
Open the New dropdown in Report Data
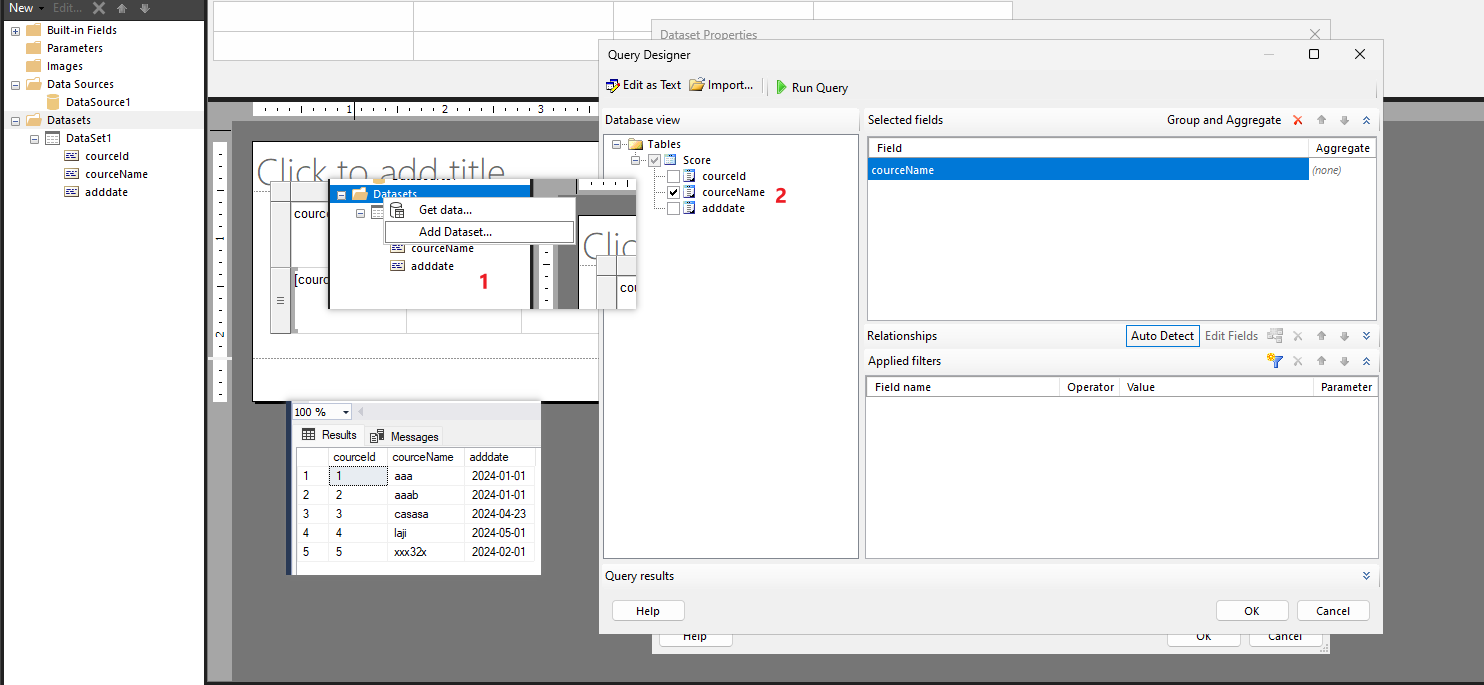click(25, 8)
